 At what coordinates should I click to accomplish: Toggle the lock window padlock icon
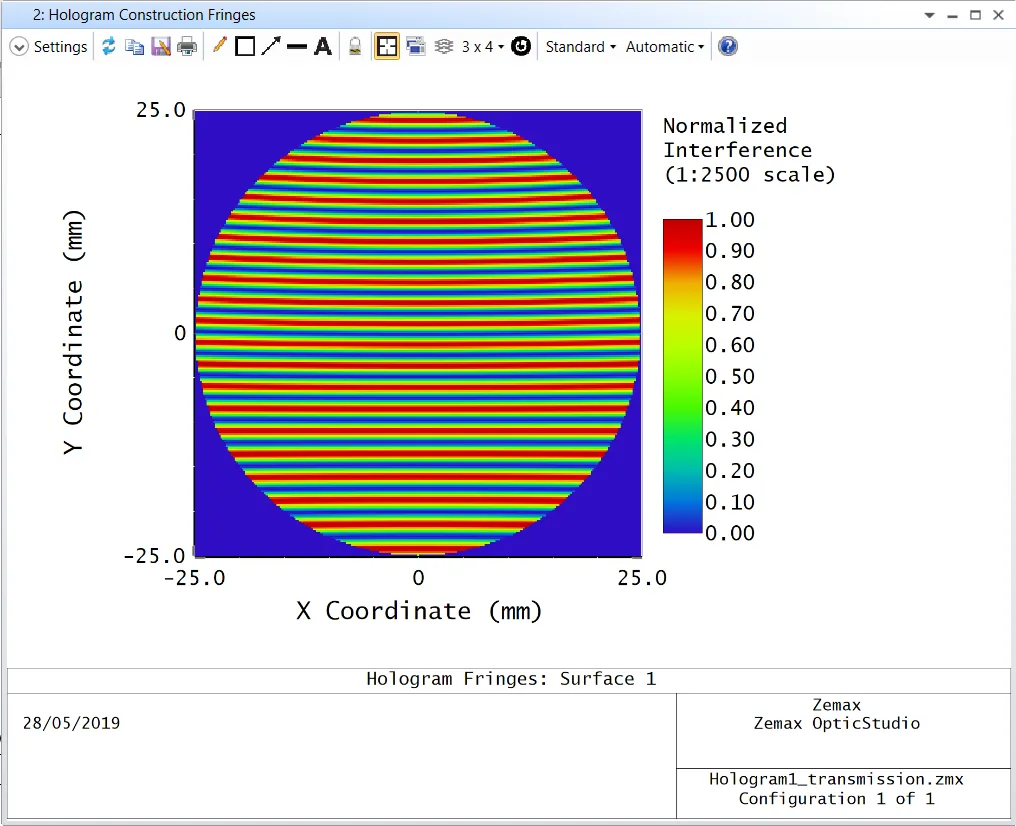point(355,47)
